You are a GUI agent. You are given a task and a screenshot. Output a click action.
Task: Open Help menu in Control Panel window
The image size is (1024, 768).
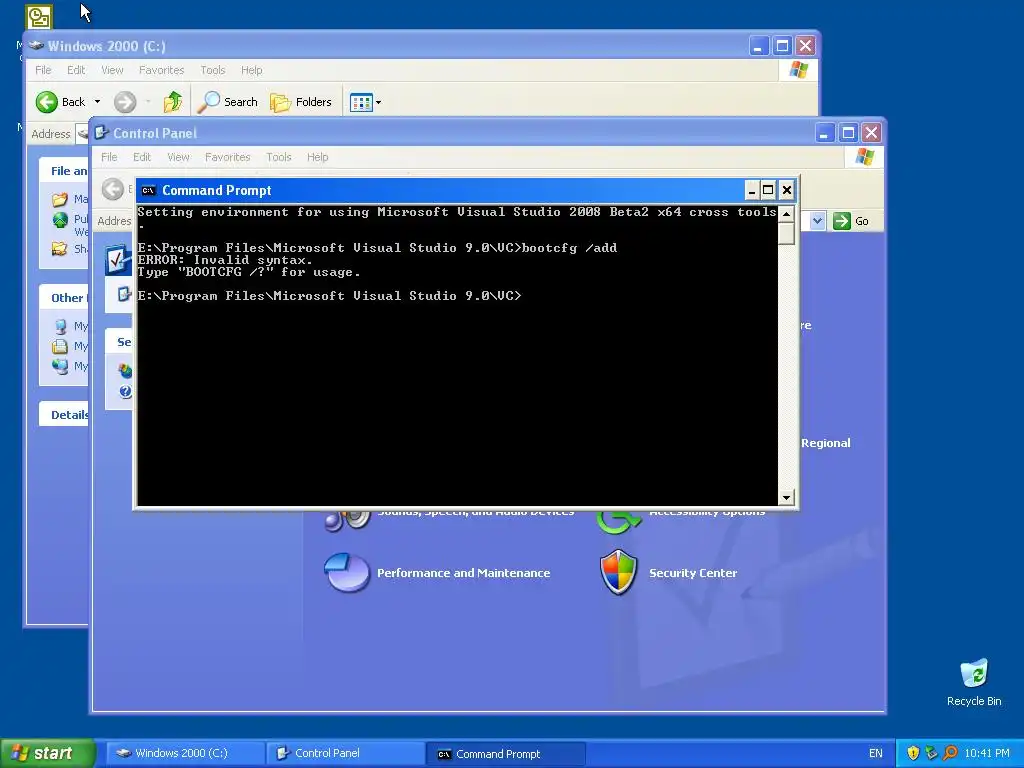[x=317, y=157]
